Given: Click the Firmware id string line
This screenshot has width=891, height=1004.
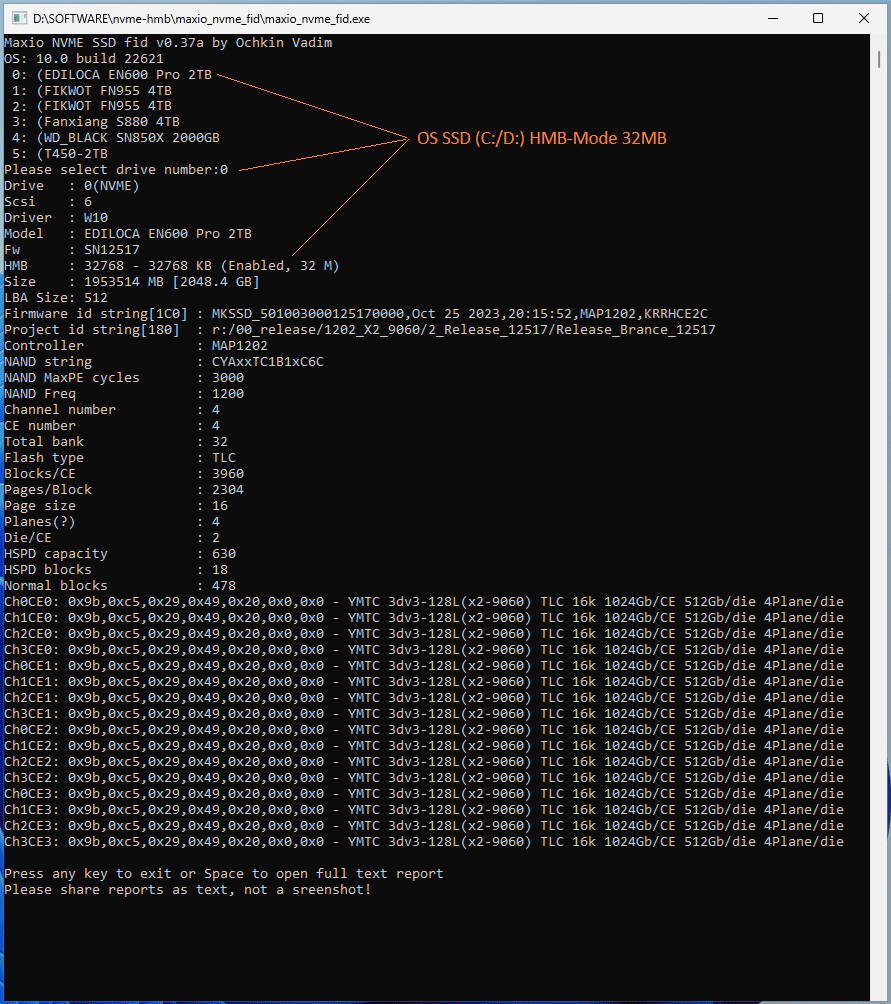Looking at the screenshot, I should click(x=356, y=314).
